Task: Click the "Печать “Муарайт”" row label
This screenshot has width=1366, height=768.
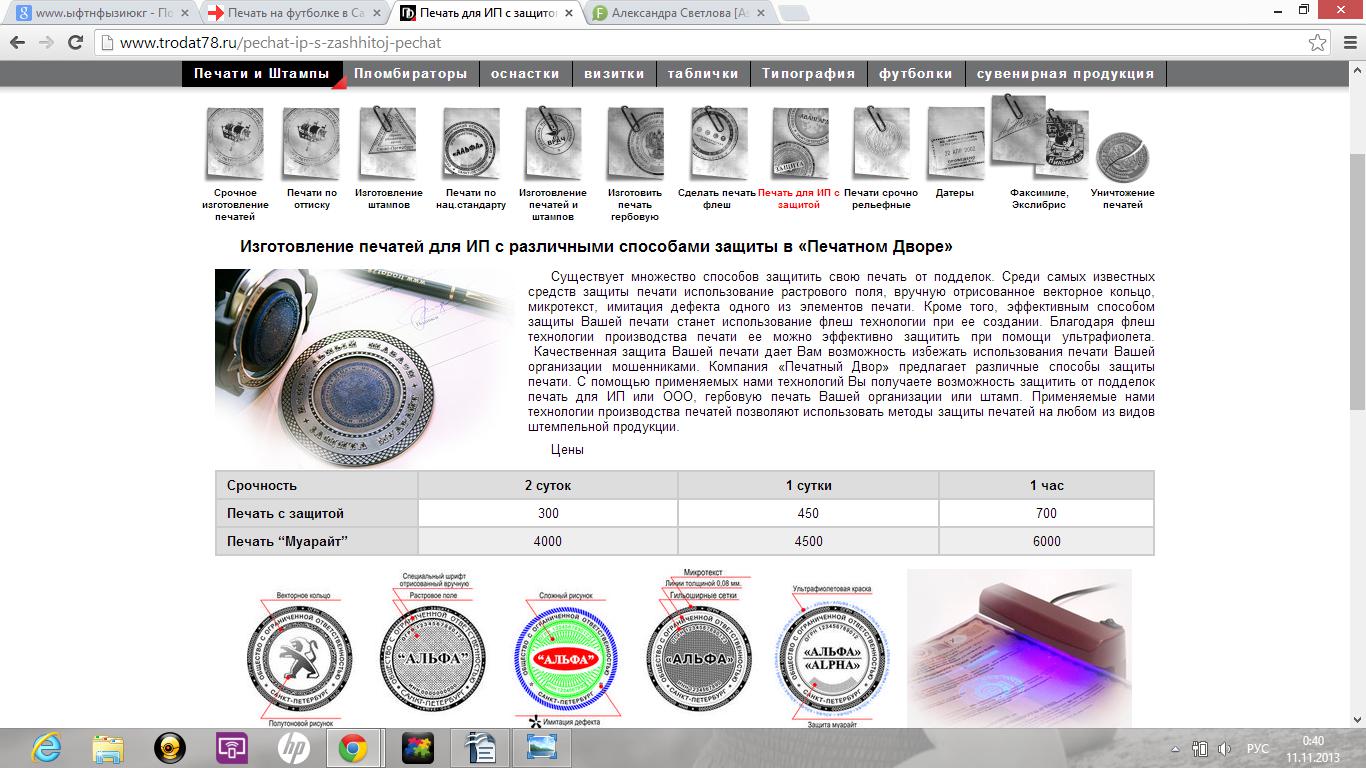Action: [317, 541]
